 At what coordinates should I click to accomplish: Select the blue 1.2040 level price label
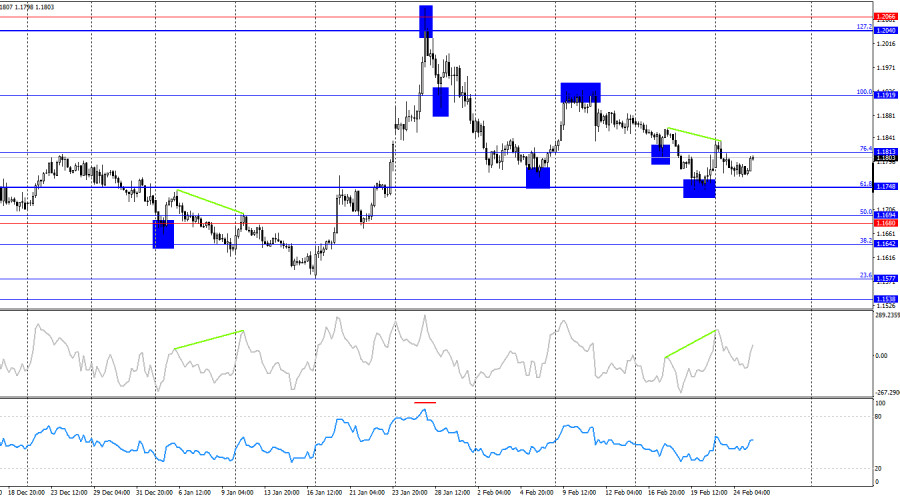885,30
